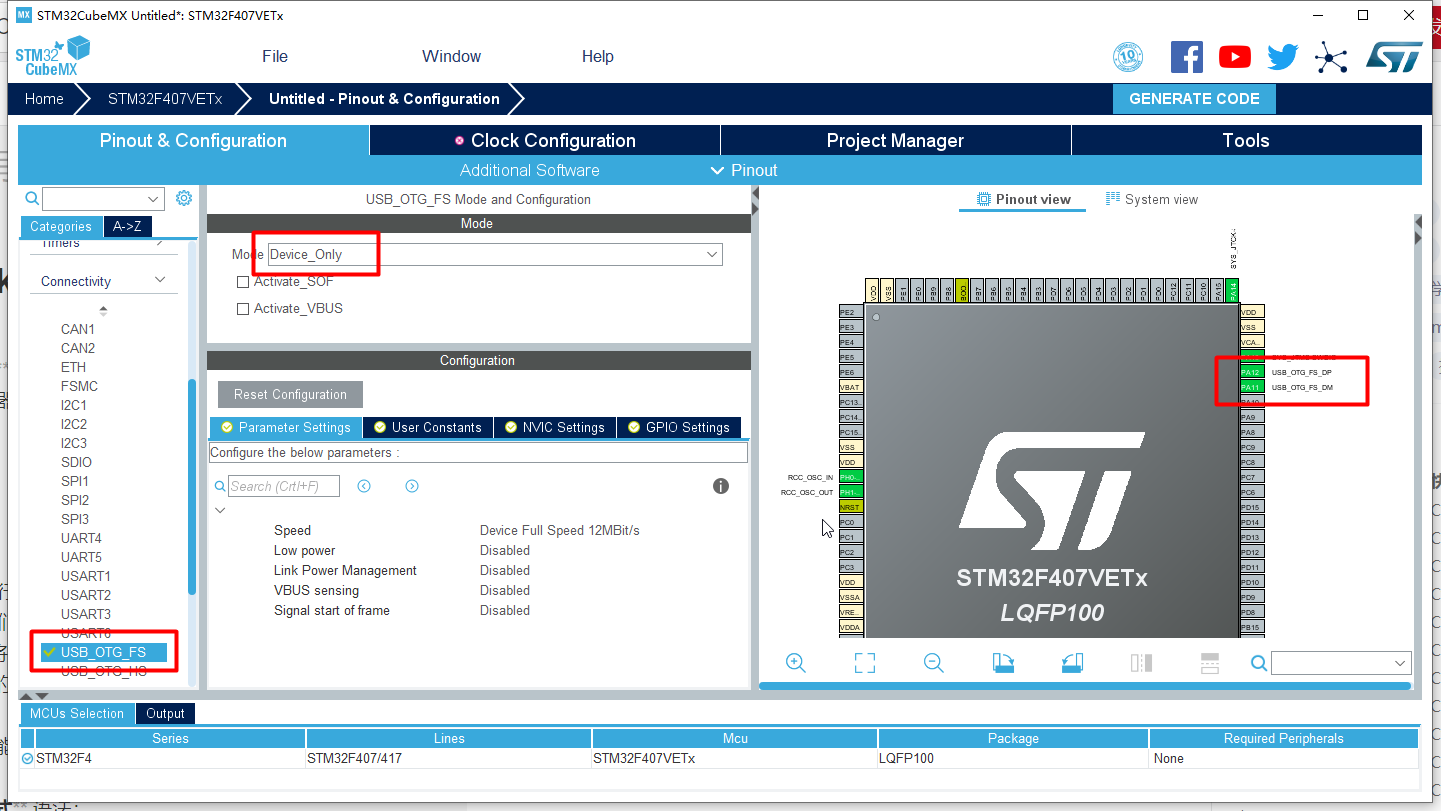1441x811 pixels.
Task: Collapse the Pinout dropdown in blue bar
Action: (717, 170)
